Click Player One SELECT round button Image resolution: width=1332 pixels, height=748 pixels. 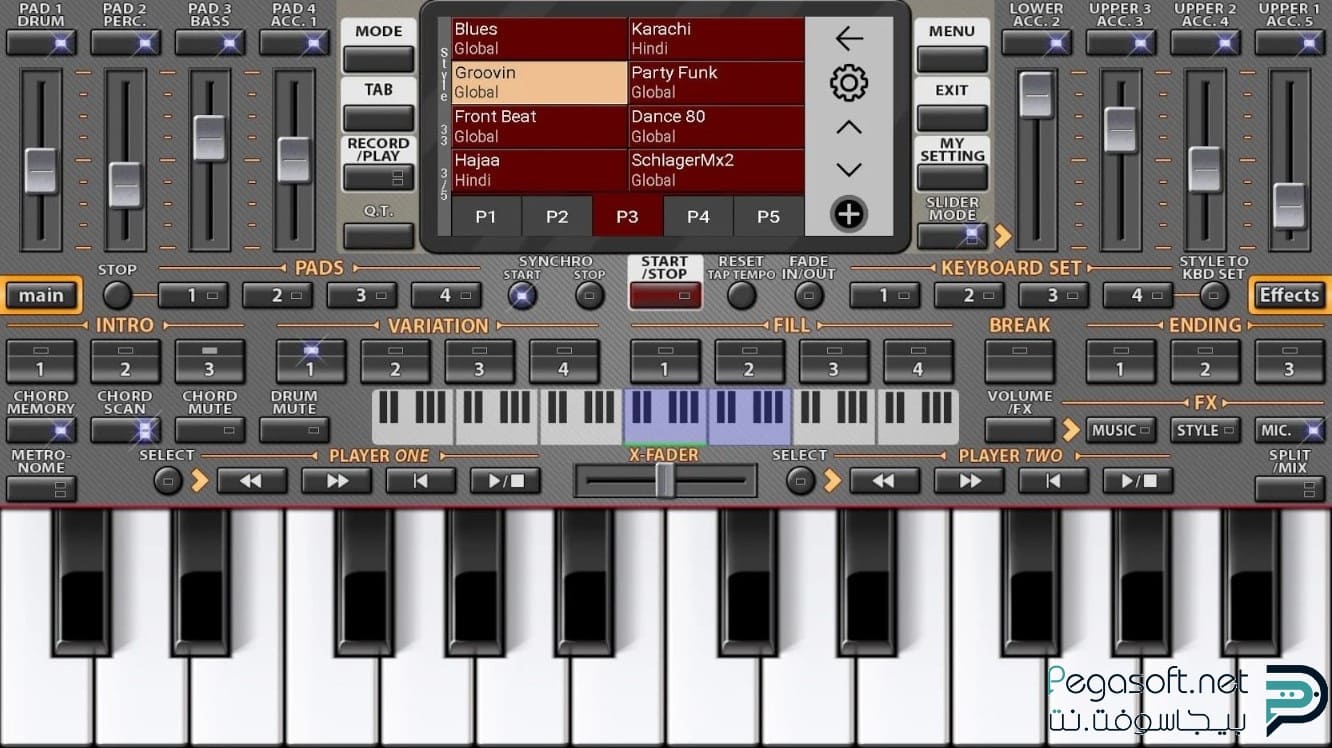(168, 481)
